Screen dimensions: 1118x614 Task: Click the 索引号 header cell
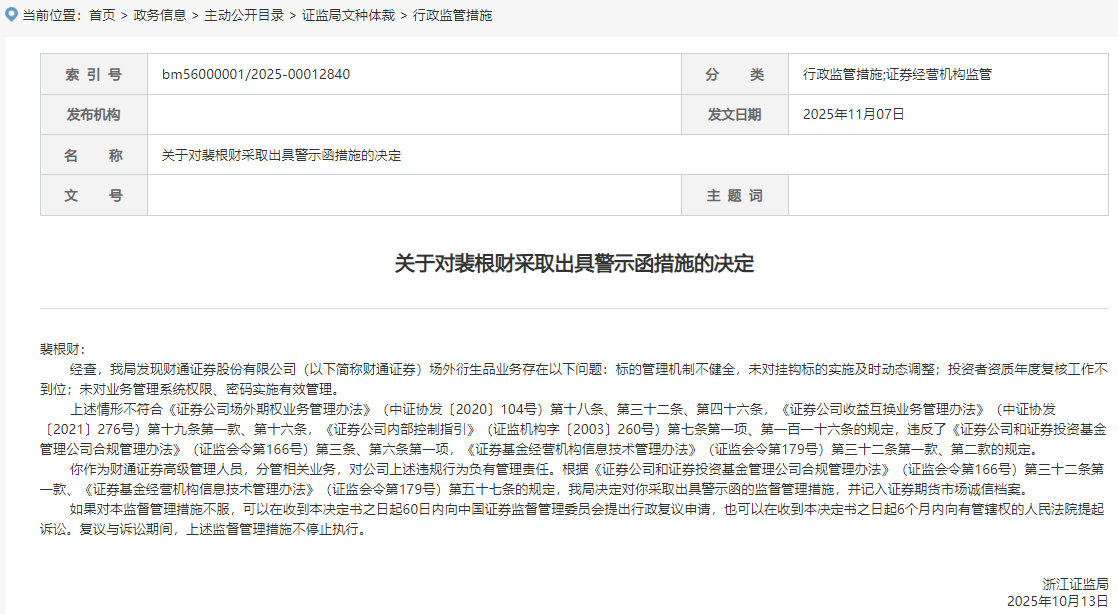pos(93,75)
